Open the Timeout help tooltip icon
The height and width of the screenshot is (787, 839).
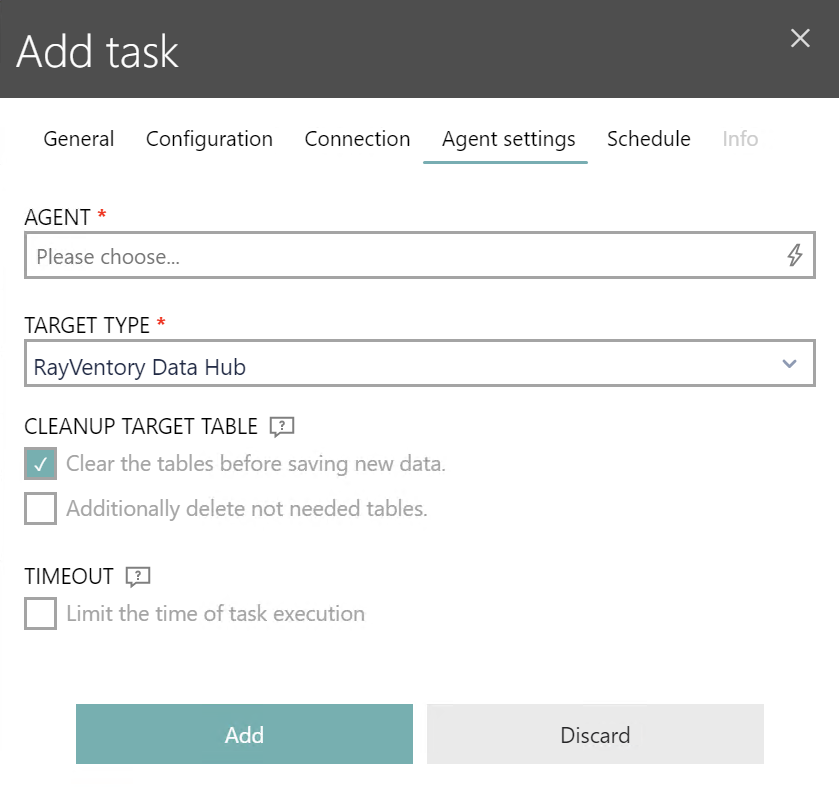click(x=138, y=577)
